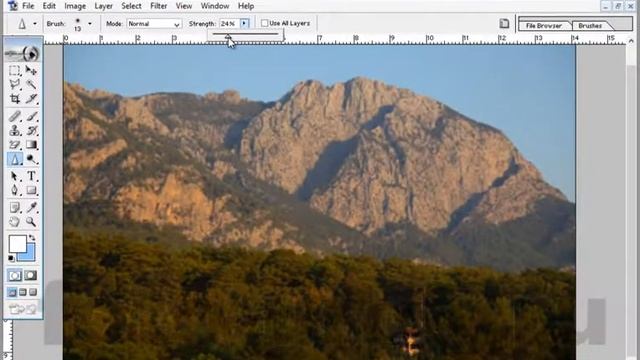Open the Brushes palette tab

(x=590, y=25)
